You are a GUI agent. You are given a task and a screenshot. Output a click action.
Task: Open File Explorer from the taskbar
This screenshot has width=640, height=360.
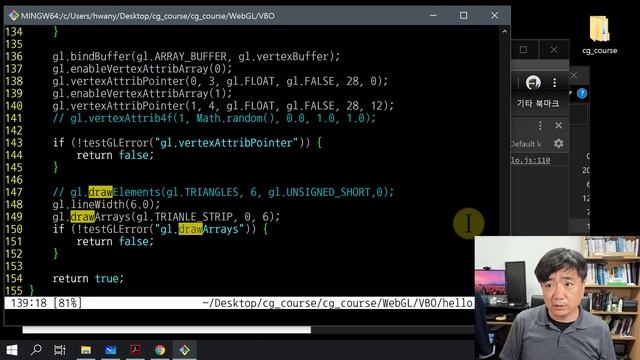[x=86, y=350]
